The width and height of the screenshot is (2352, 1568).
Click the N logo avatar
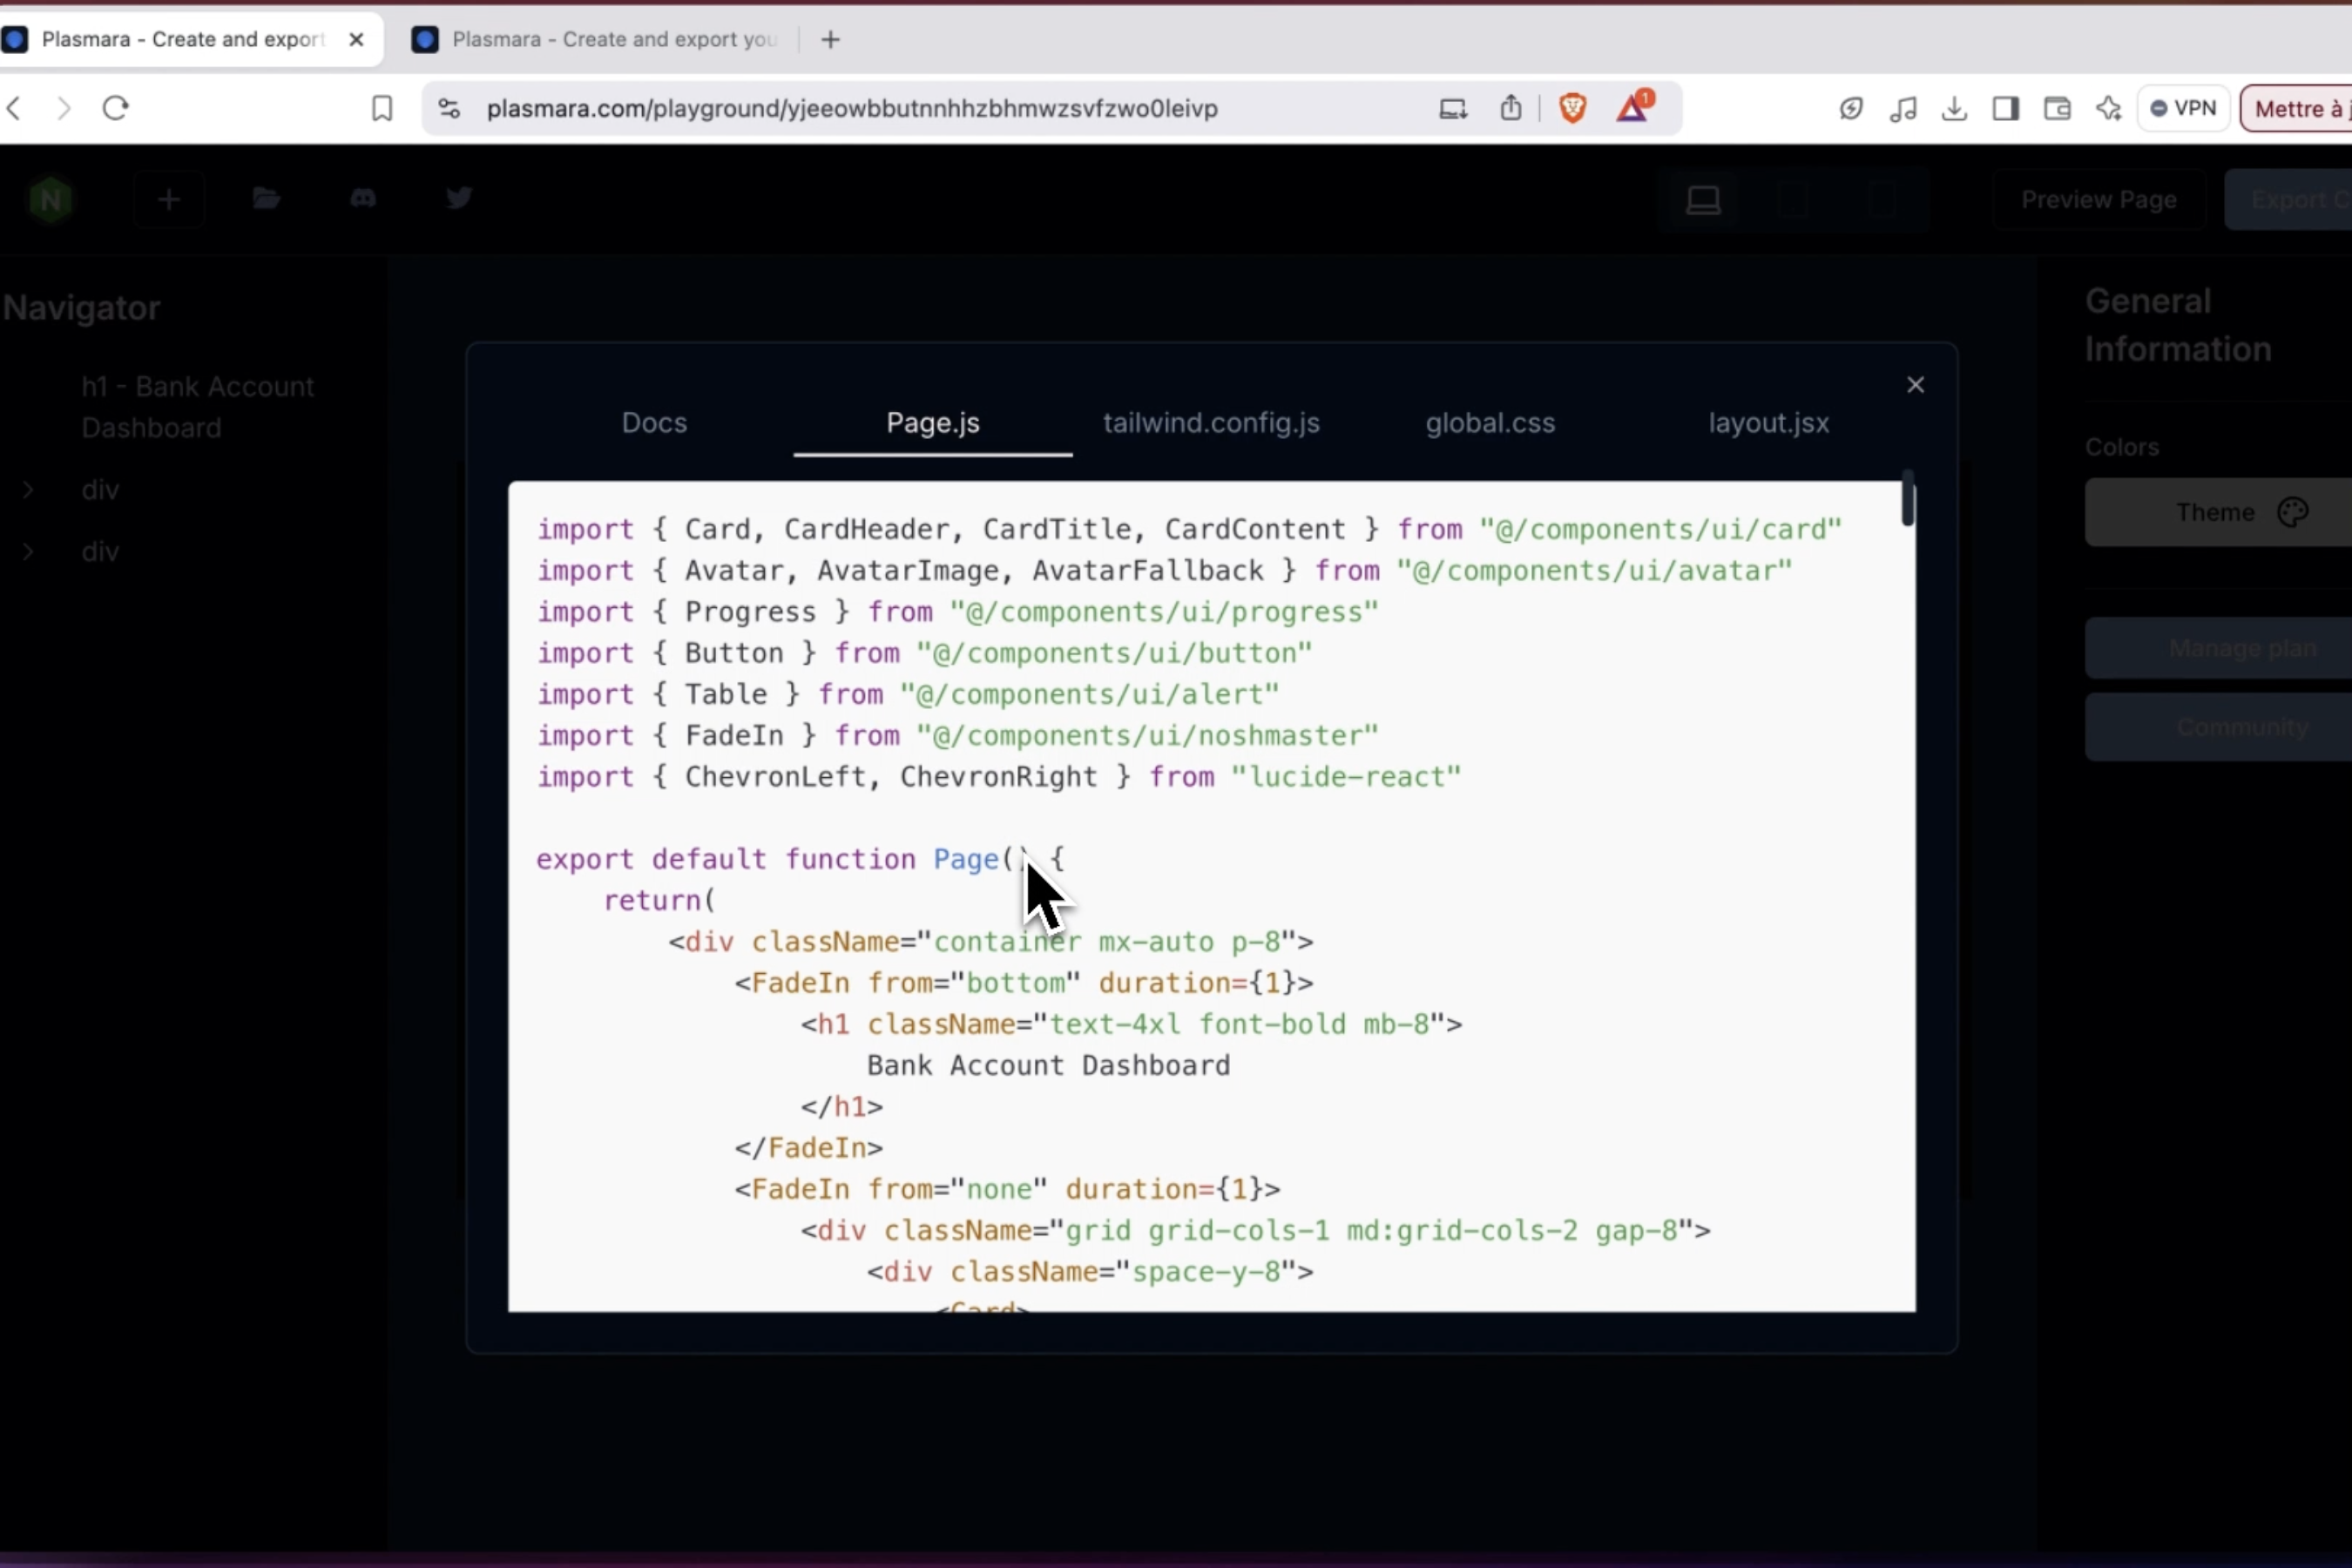(x=50, y=200)
